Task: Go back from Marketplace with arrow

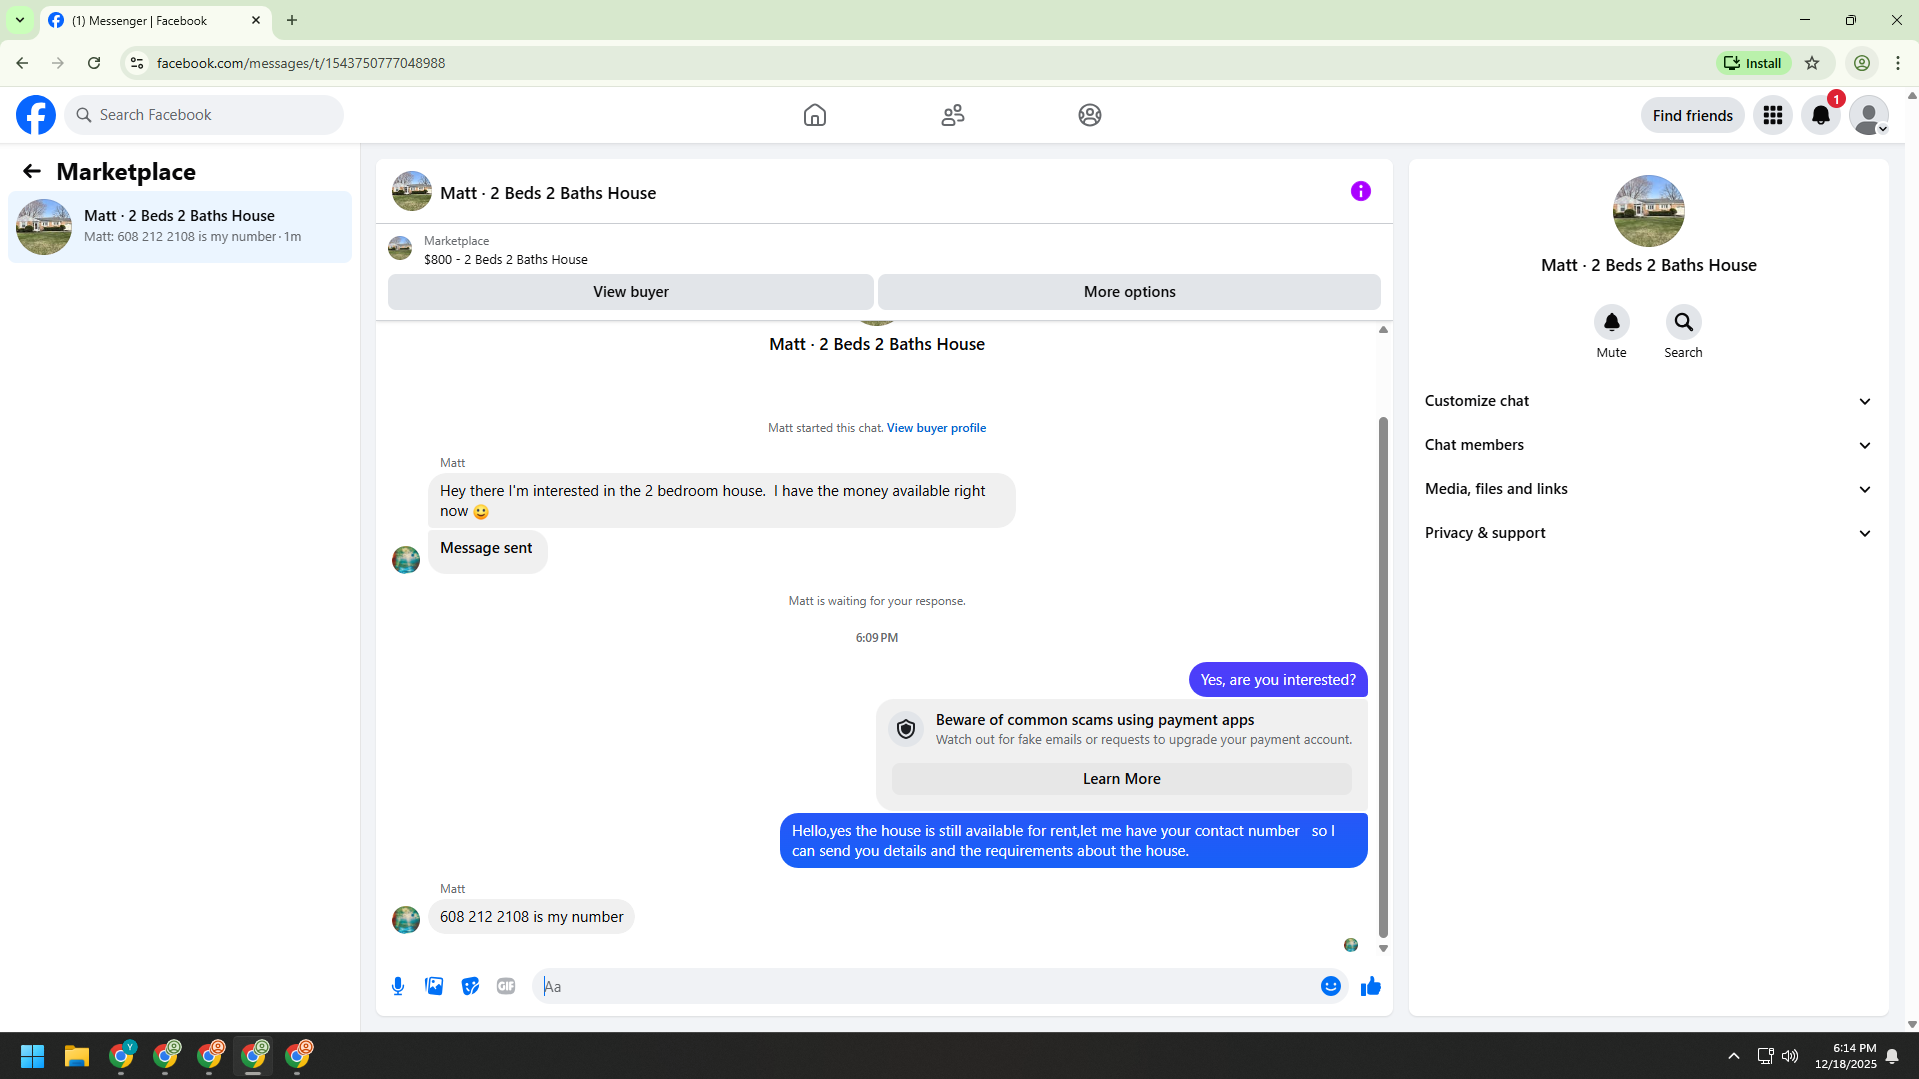Action: [32, 172]
